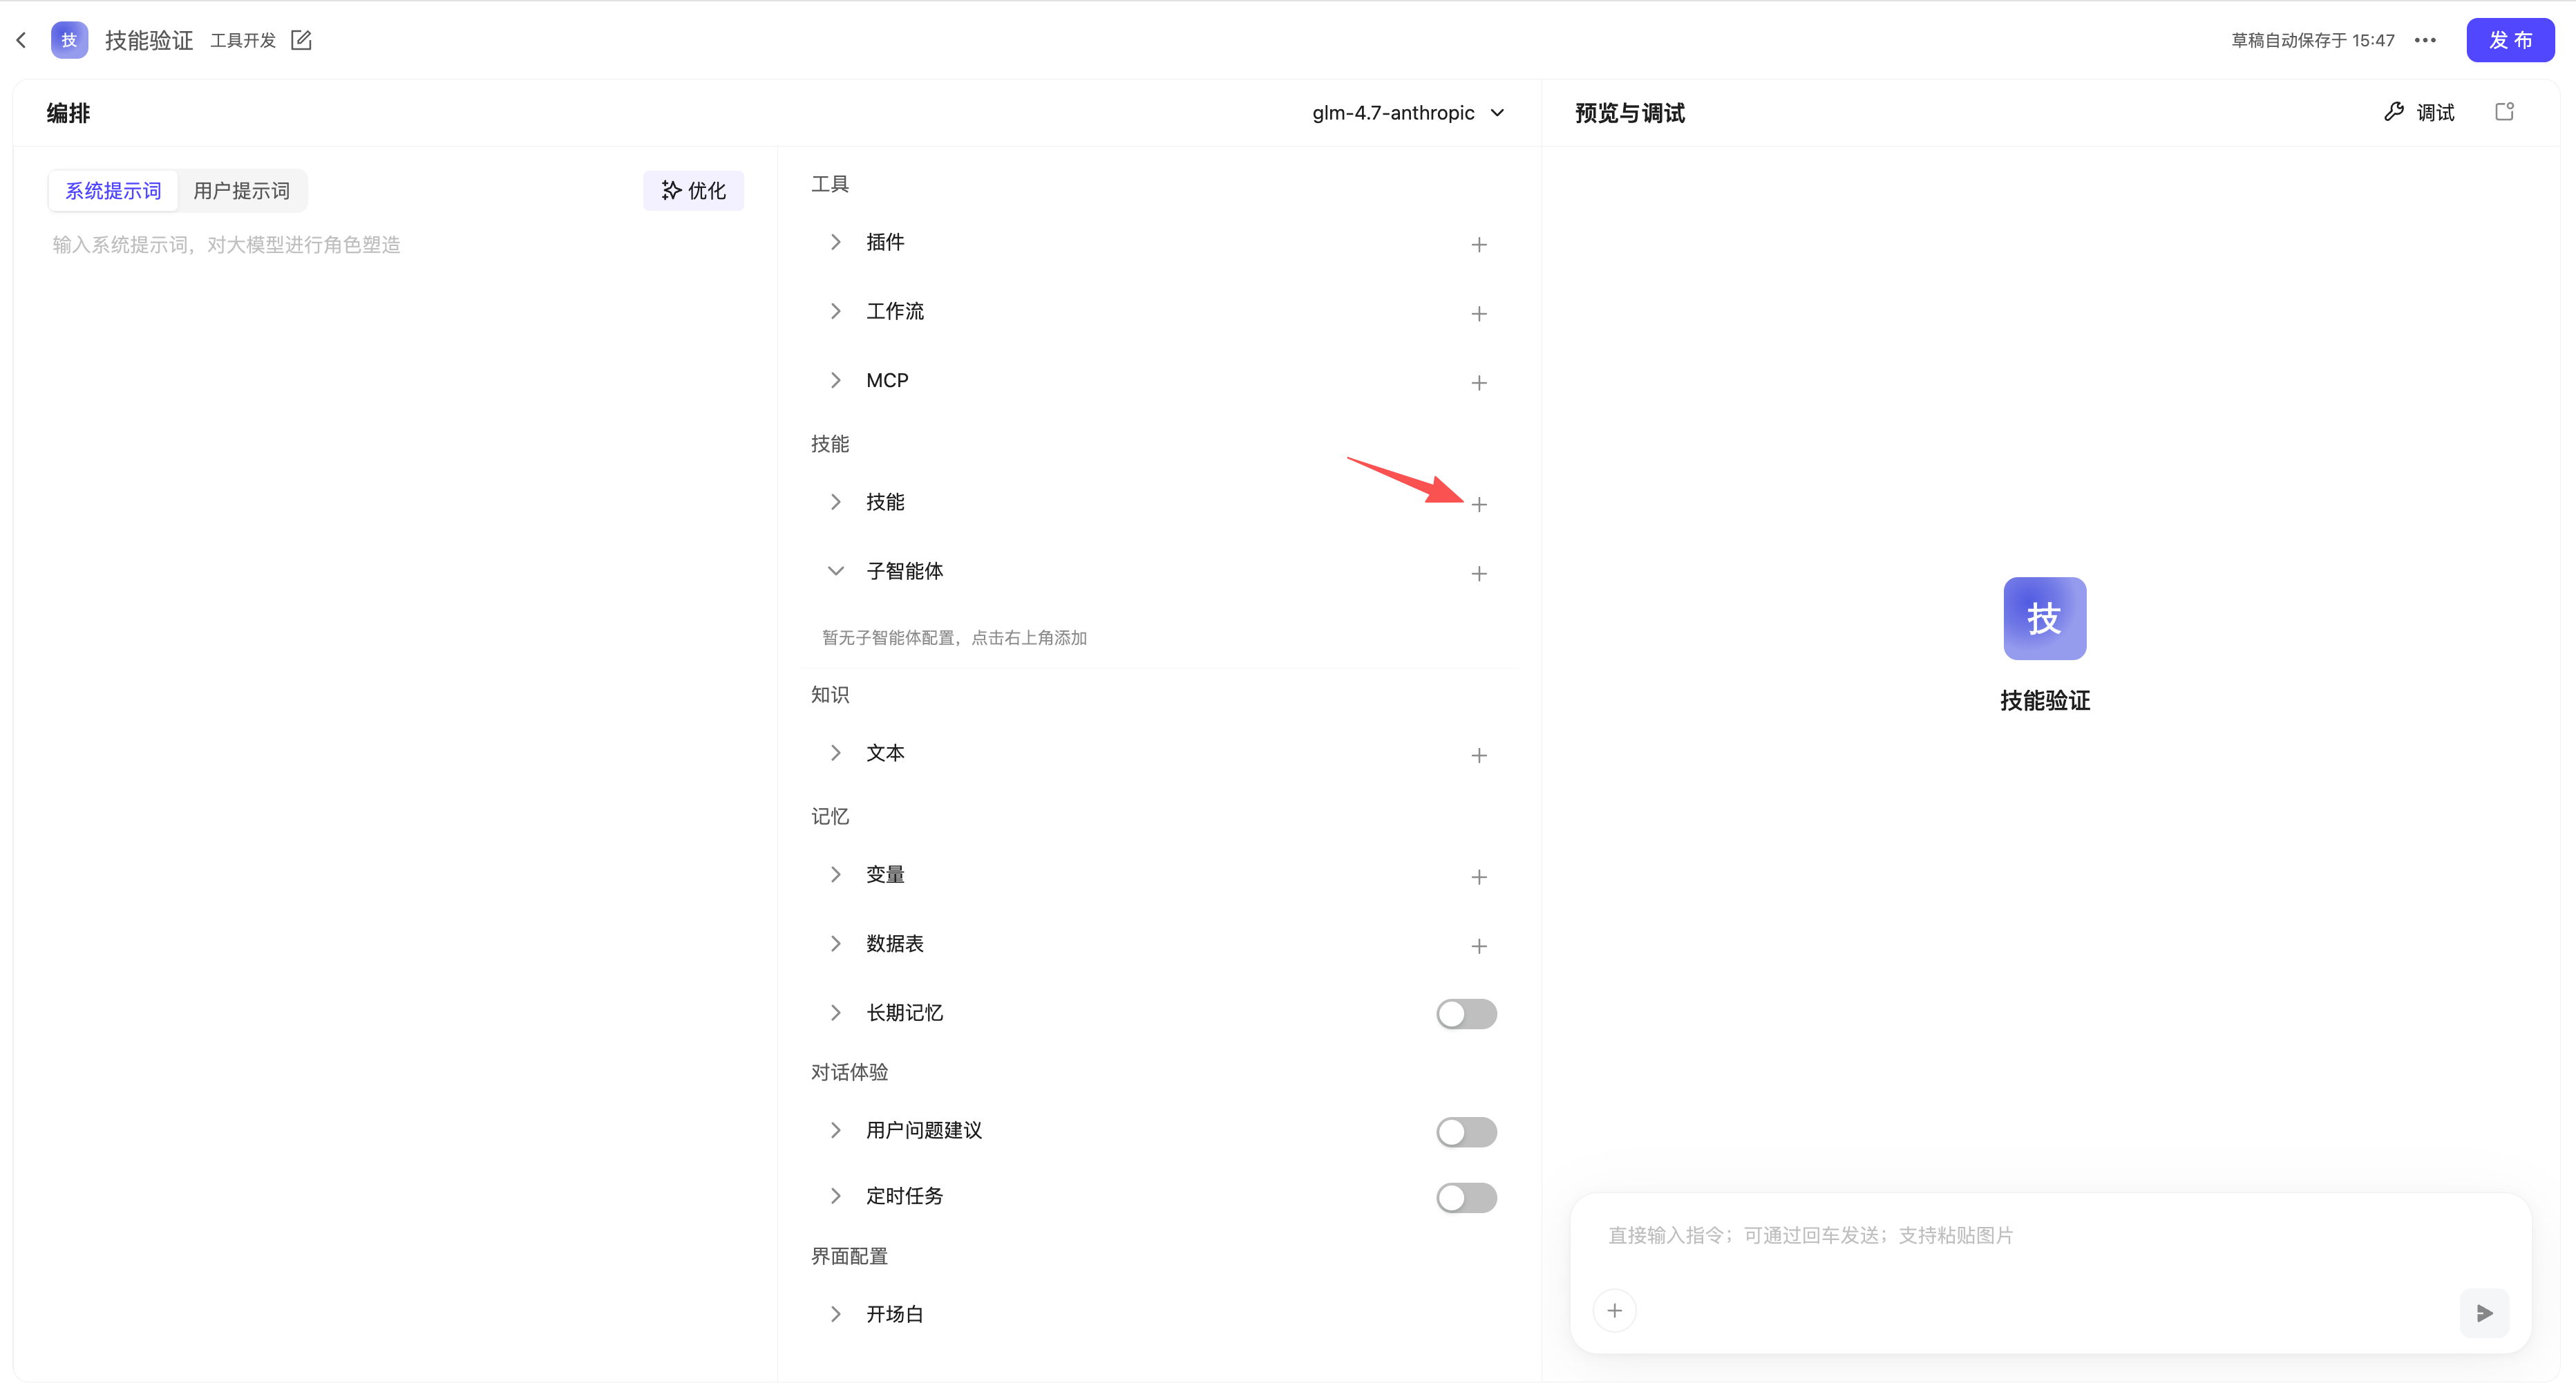2576x1388 pixels.
Task: Click the send arrow in the chat box
Action: pos(2484,1313)
